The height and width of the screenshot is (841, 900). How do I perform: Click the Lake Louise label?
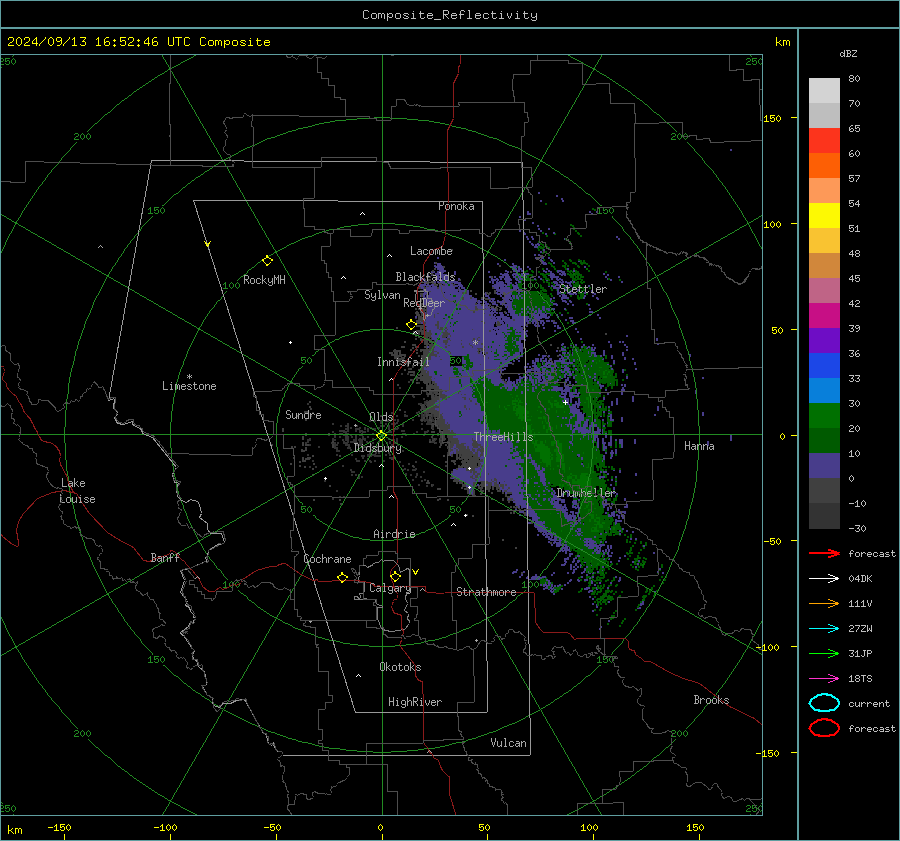pos(77,491)
